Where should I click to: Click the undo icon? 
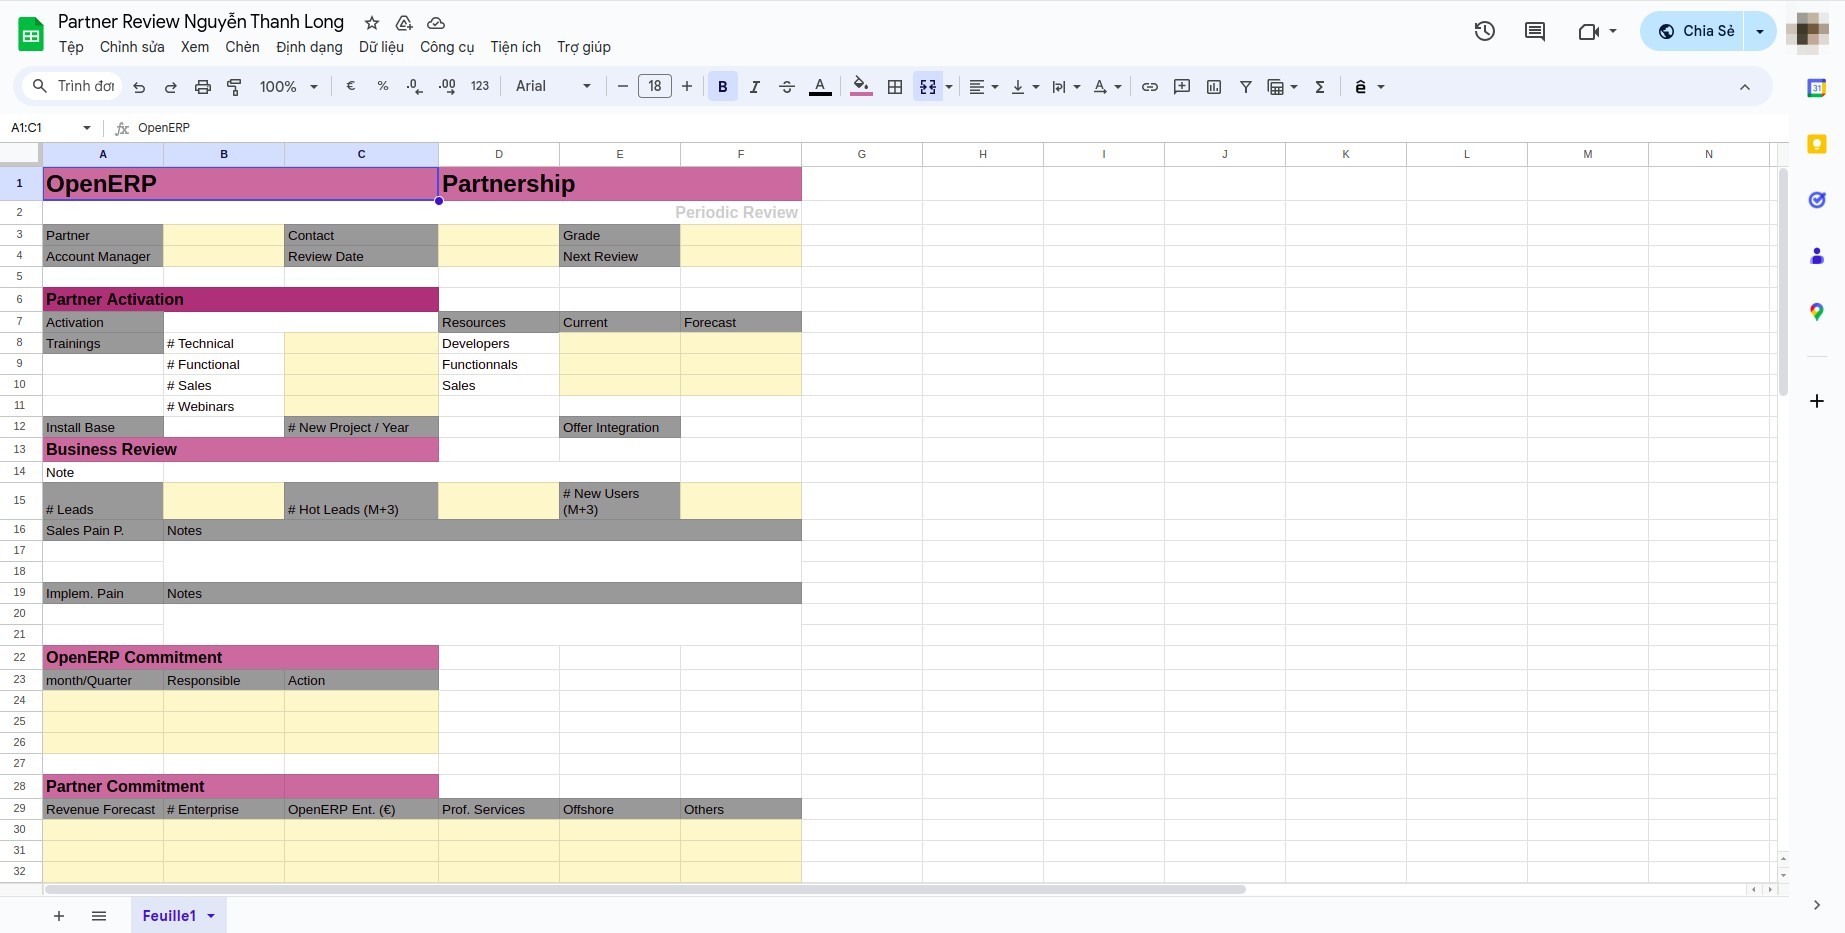pos(139,87)
